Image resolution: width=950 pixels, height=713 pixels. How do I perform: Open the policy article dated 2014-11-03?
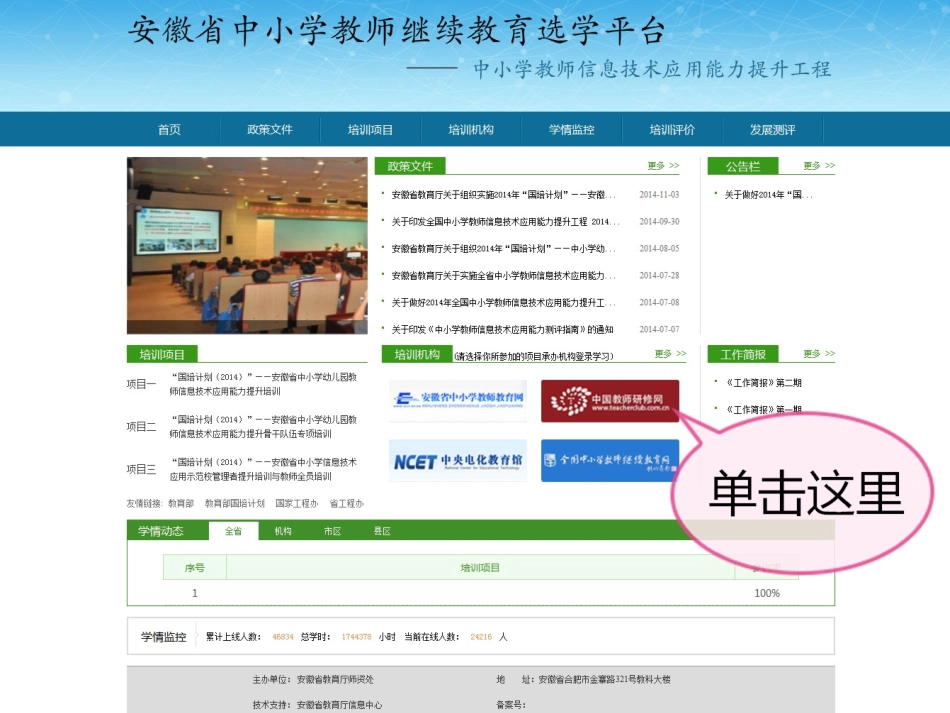(503, 194)
